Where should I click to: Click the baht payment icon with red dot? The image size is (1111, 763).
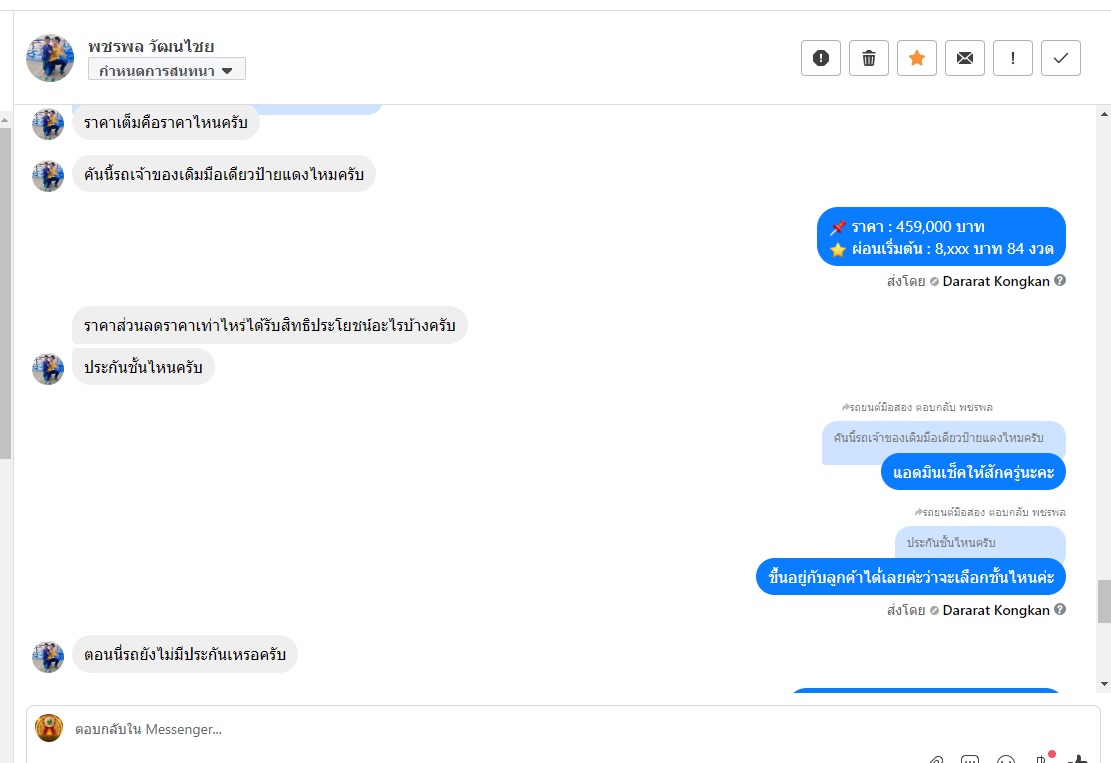pyautogui.click(x=1042, y=758)
